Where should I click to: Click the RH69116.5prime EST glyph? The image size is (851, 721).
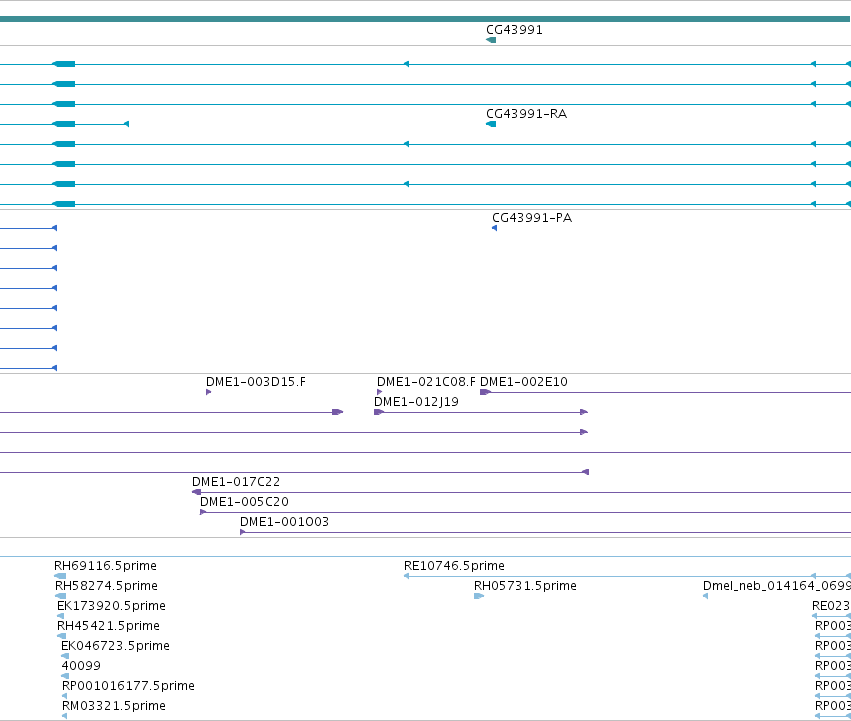tap(60, 576)
